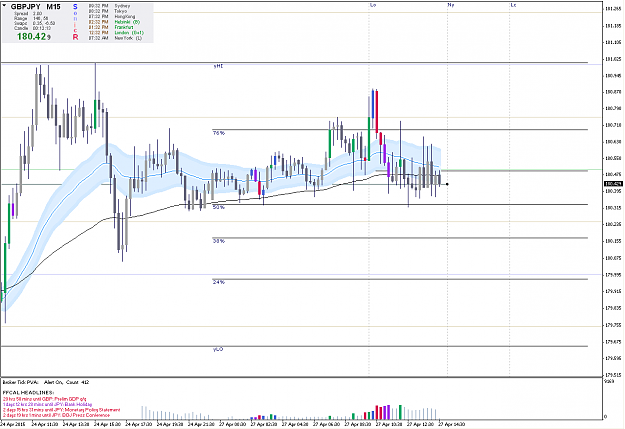
Task: Click the JPY Bank Holiday headline
Action: (47, 404)
